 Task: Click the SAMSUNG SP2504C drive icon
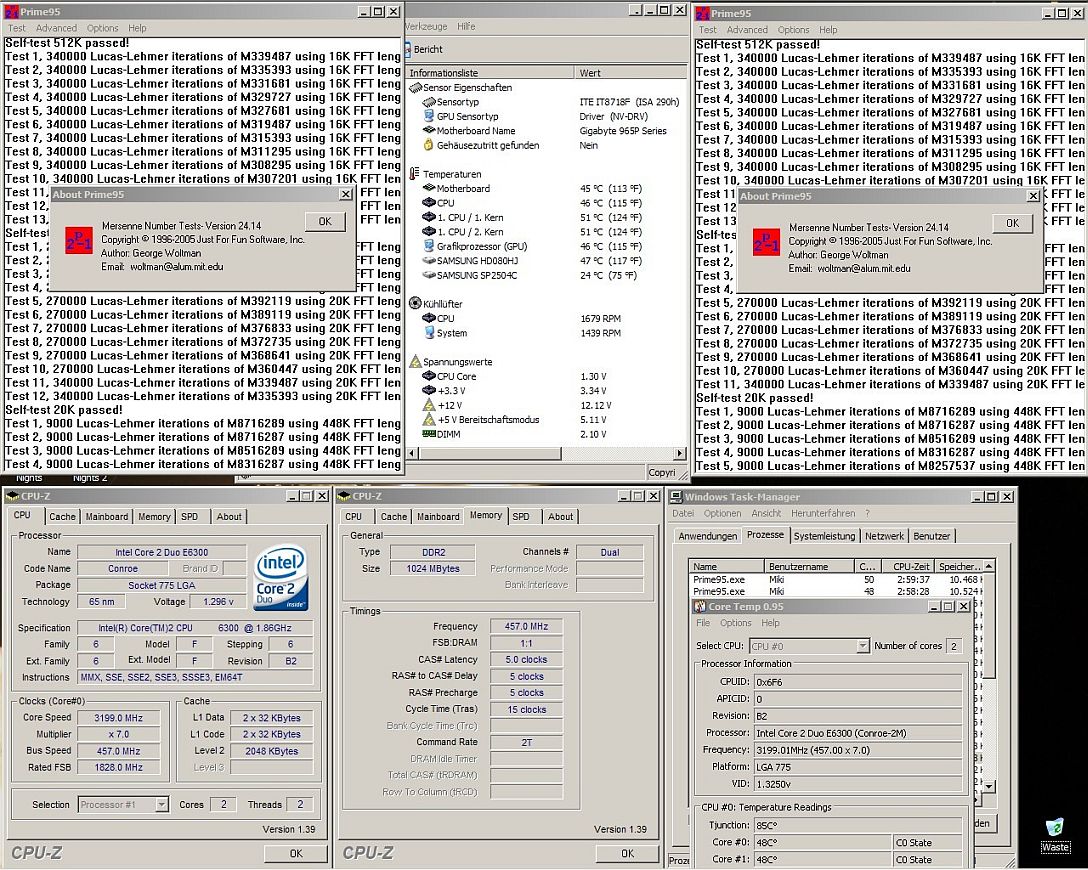point(429,275)
